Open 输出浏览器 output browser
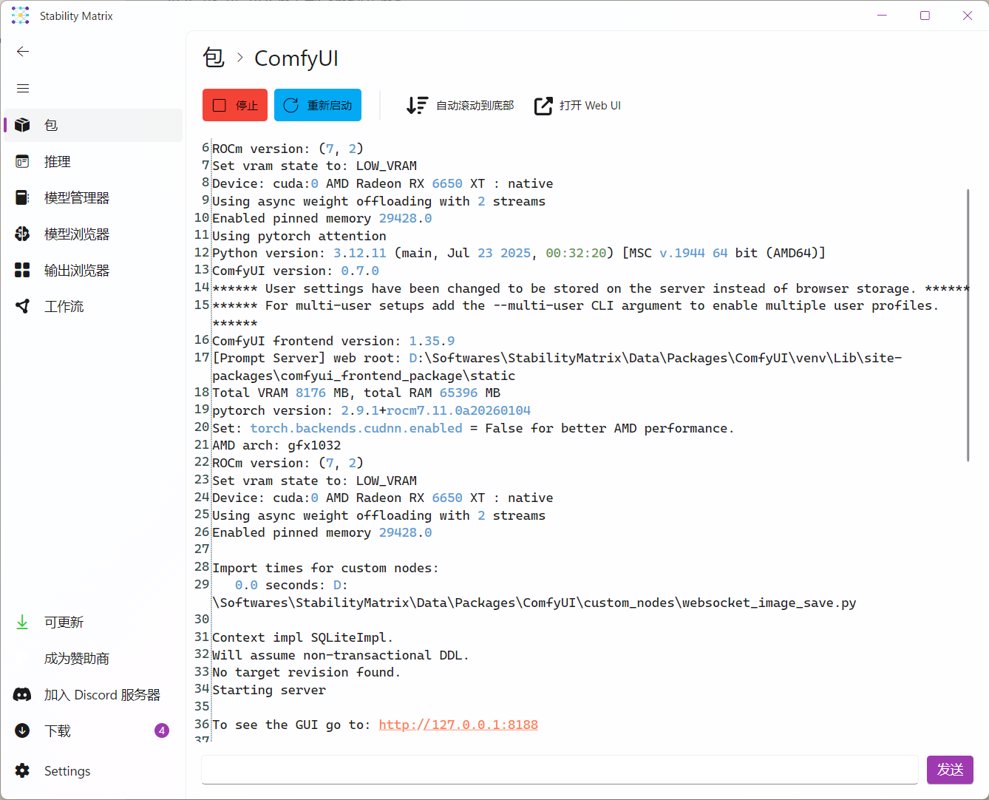 93,270
